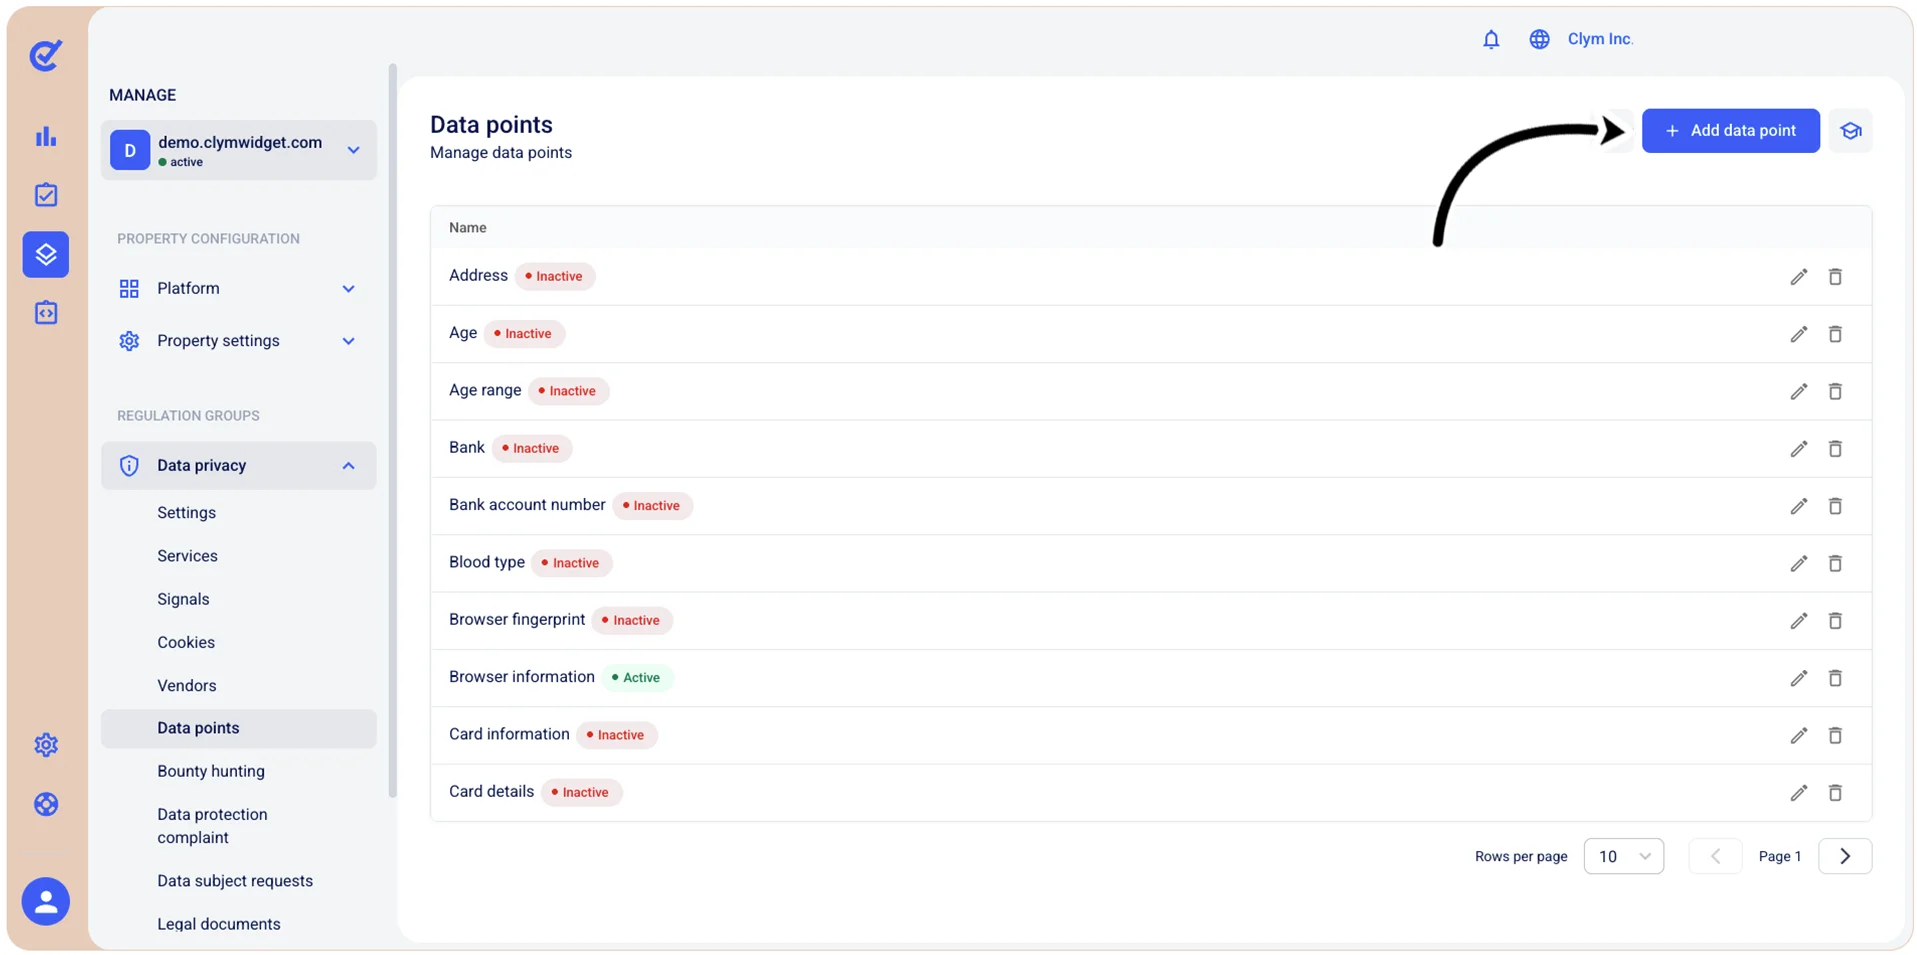Go to Data subject requests
1917x955 pixels.
235,881
